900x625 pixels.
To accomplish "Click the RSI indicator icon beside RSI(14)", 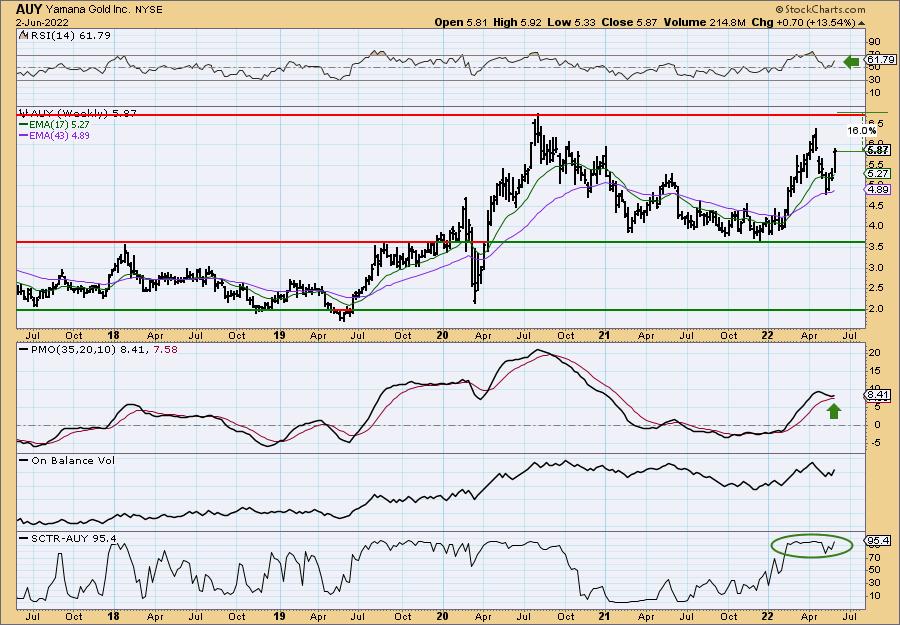I will tap(22, 36).
